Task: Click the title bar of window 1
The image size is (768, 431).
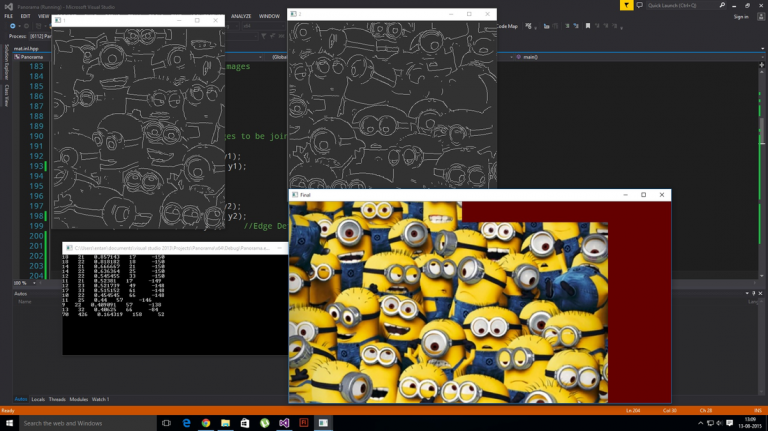Action: (138, 21)
